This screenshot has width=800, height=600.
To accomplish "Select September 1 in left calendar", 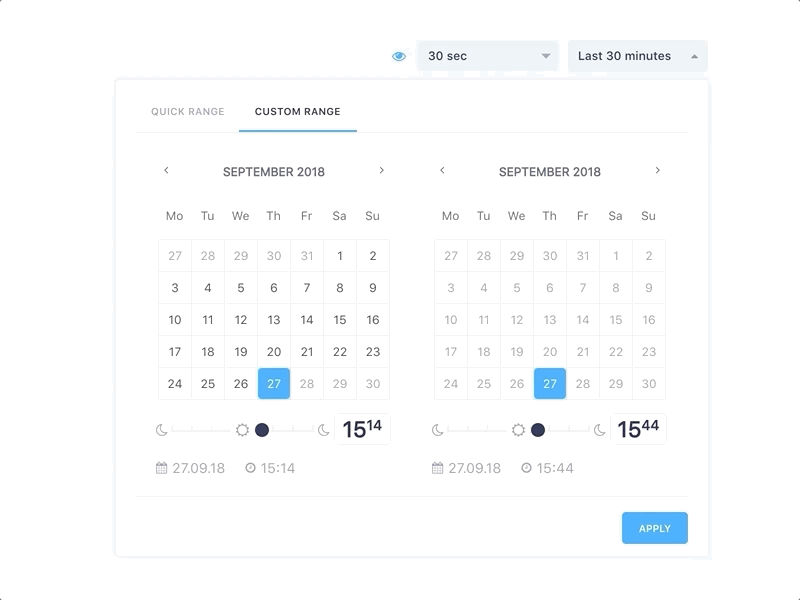I will [340, 256].
